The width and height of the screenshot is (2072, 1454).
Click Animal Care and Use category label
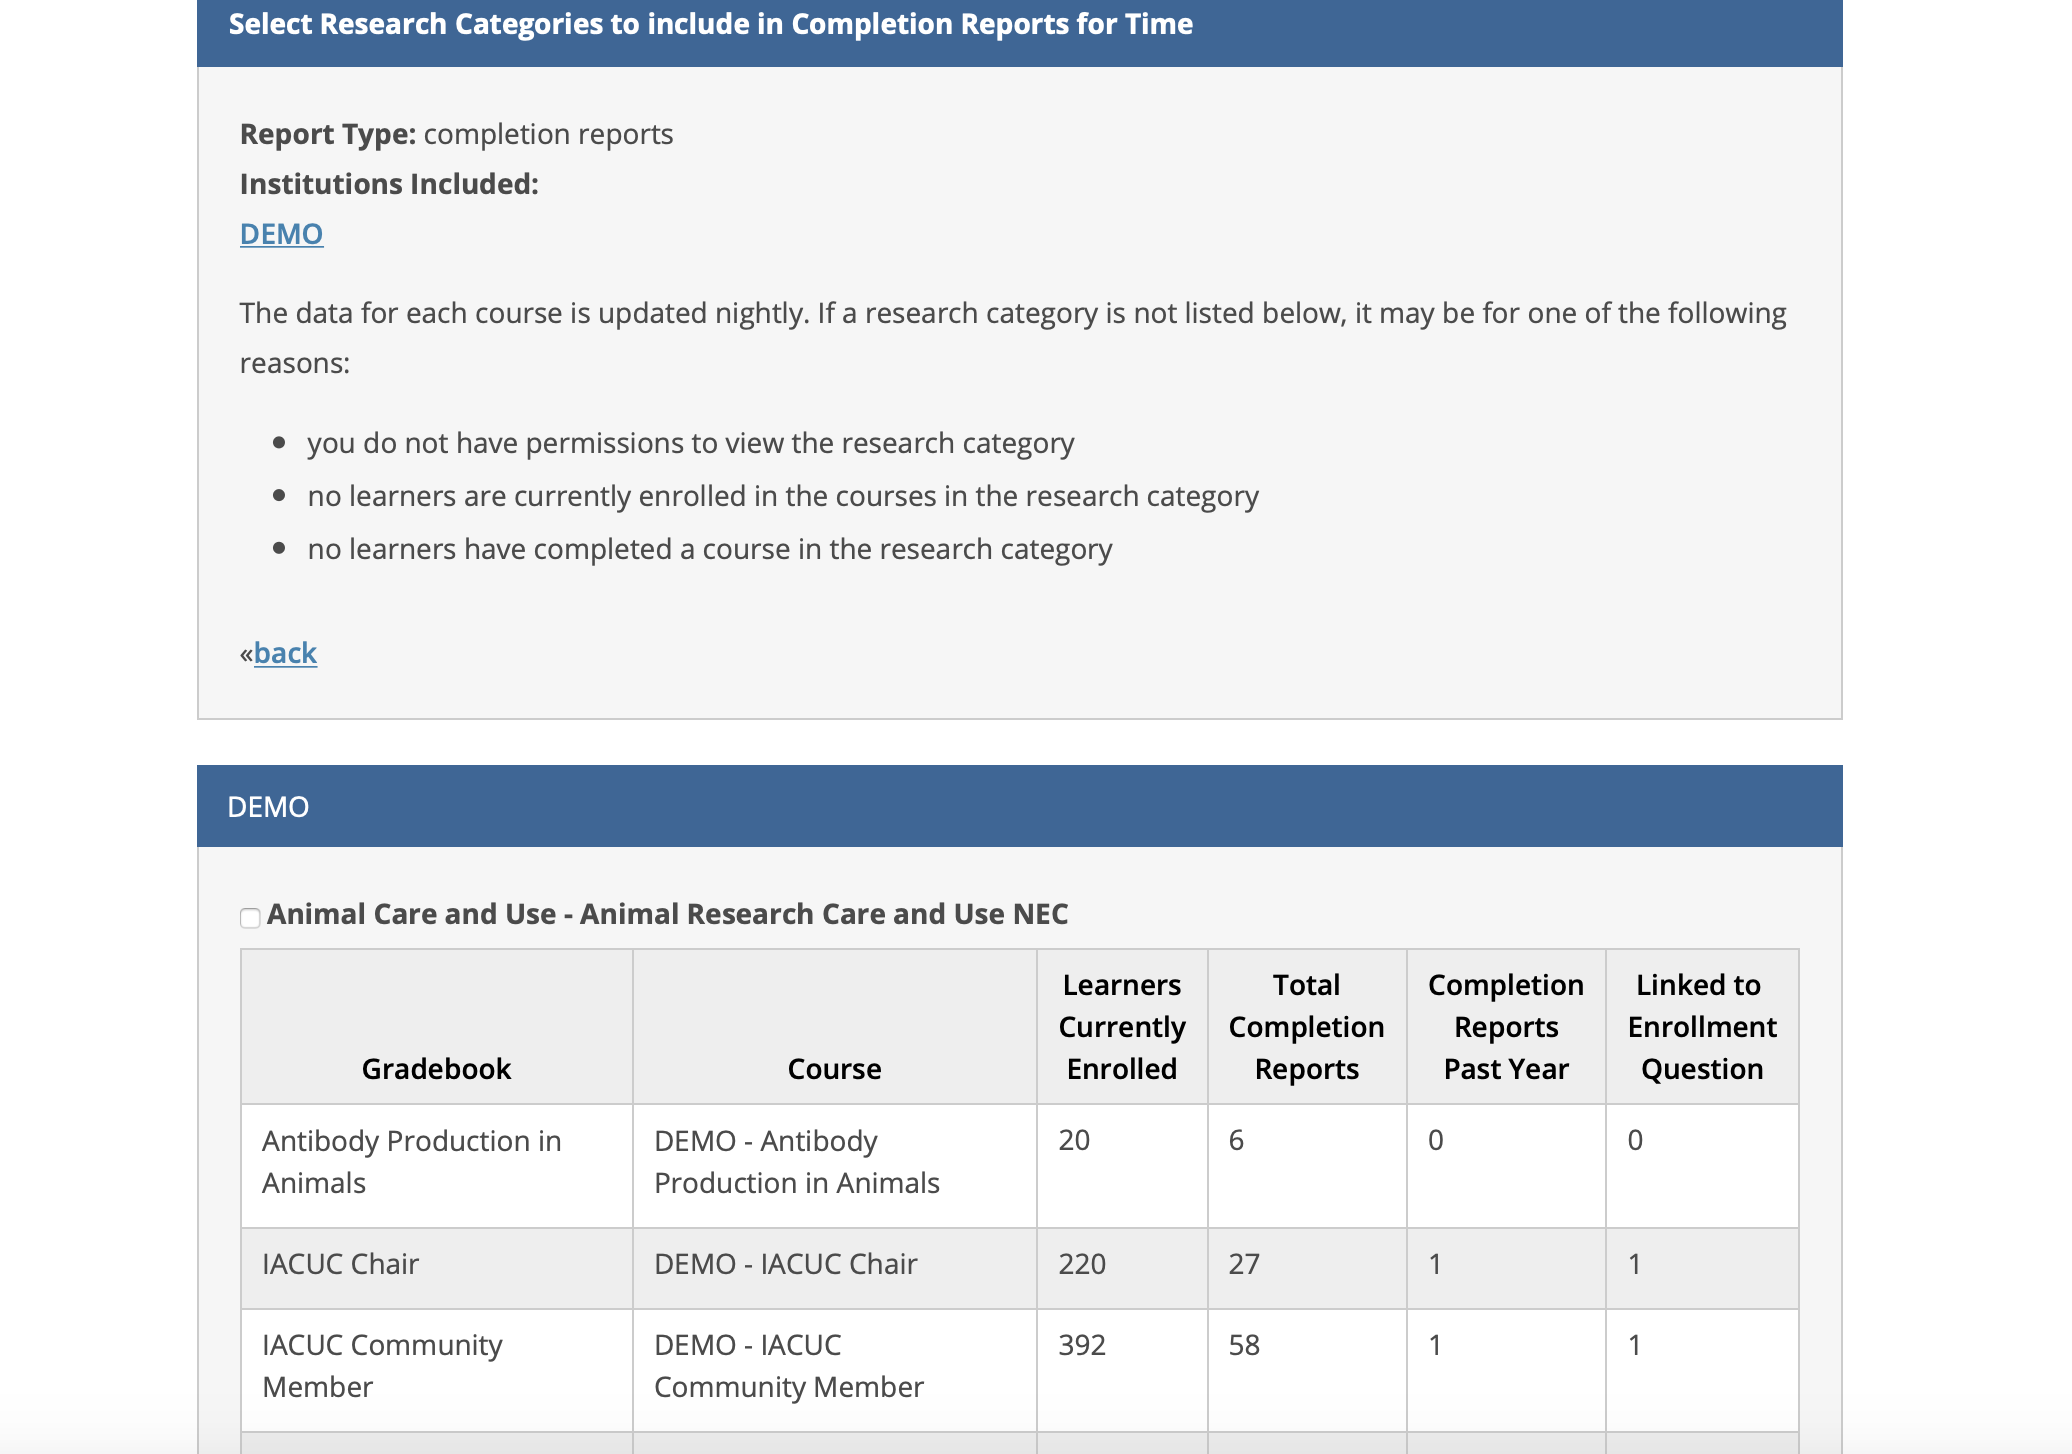coord(667,914)
